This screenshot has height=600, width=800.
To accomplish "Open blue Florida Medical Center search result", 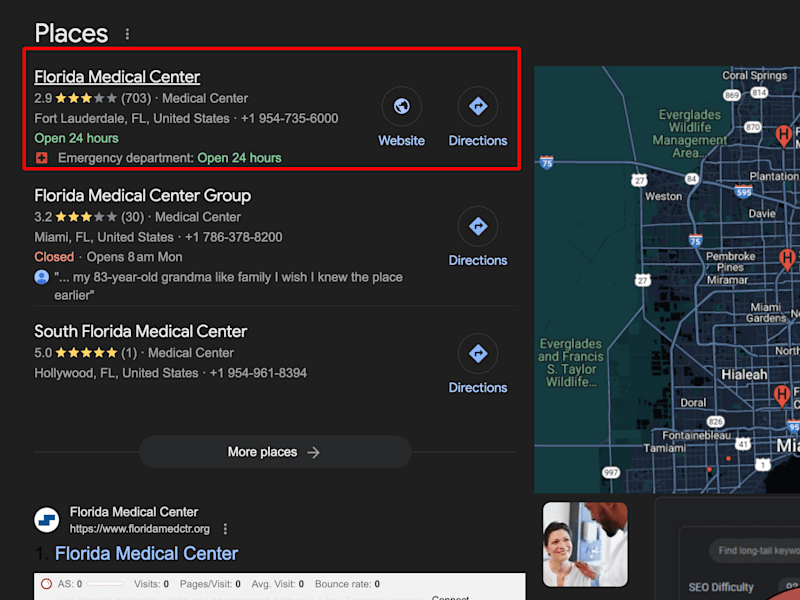I will 146,554.
